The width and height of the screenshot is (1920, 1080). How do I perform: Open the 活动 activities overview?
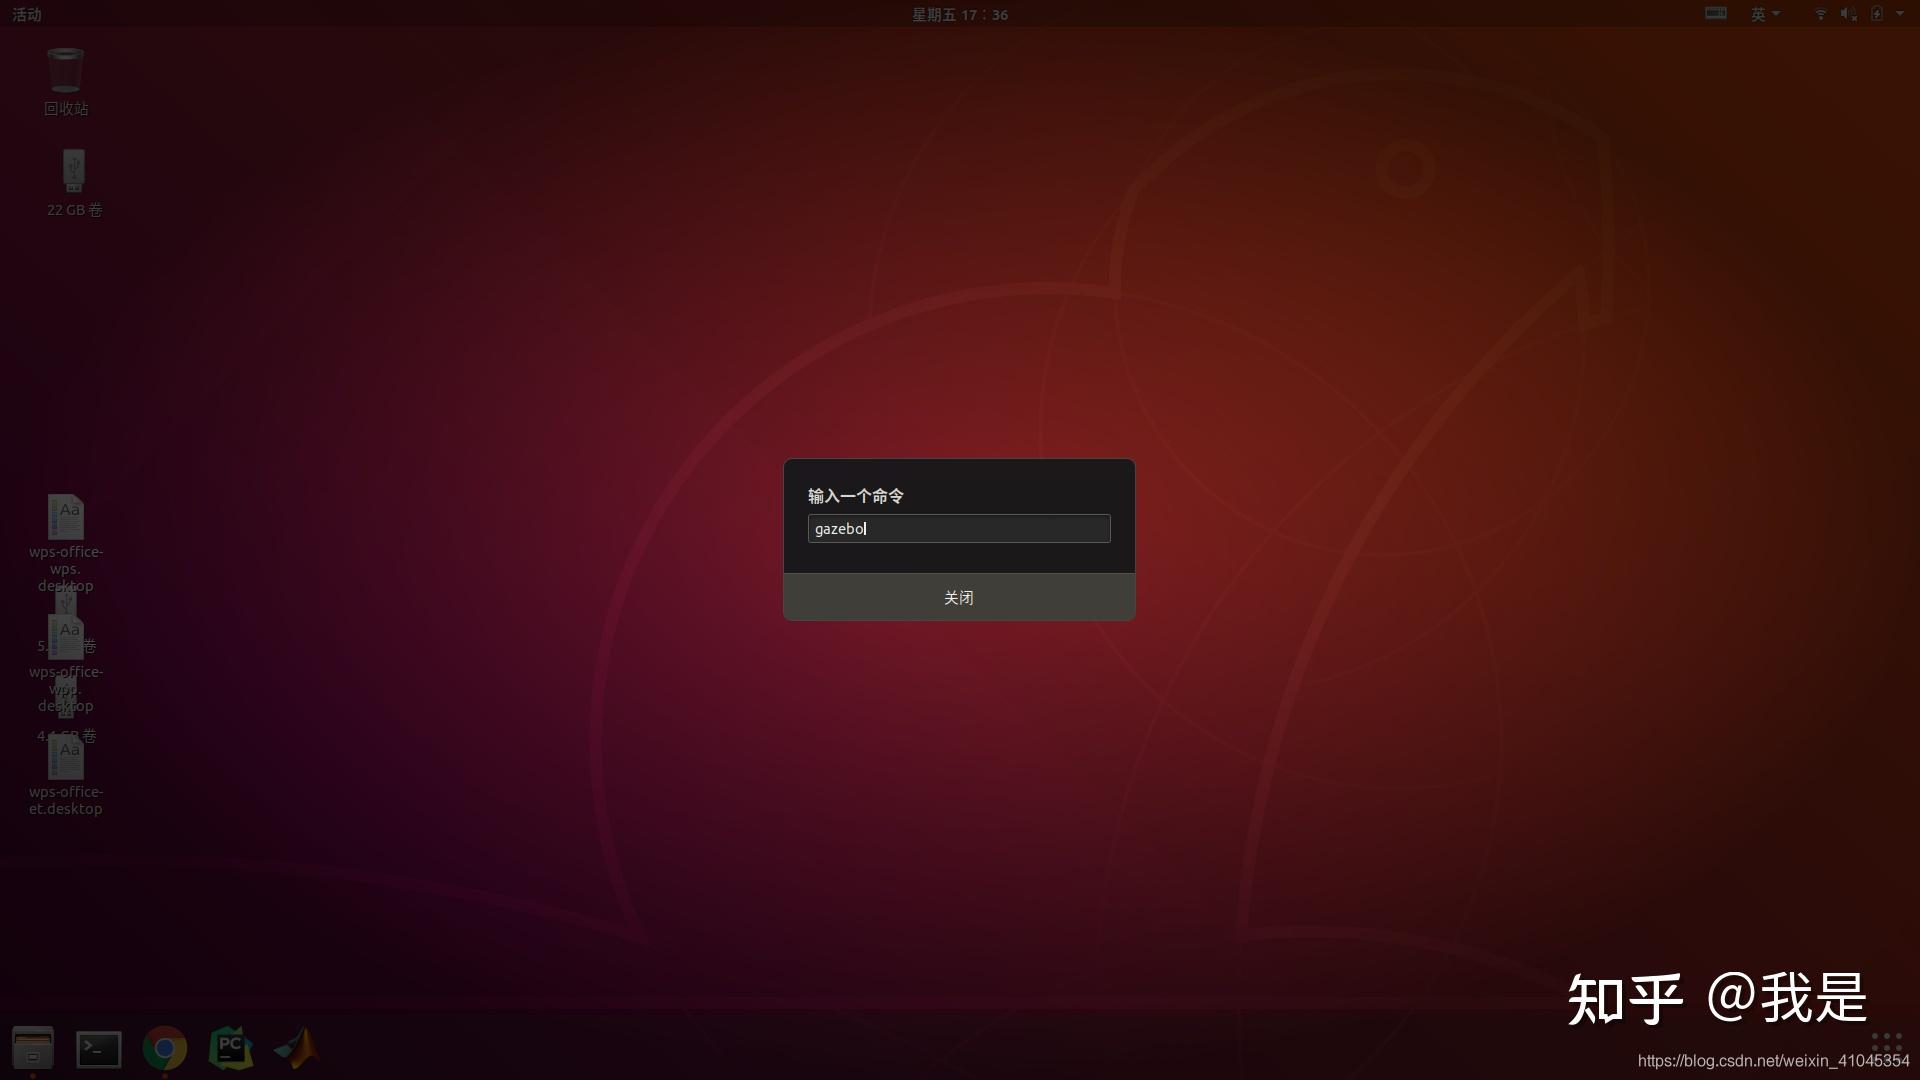tap(27, 14)
